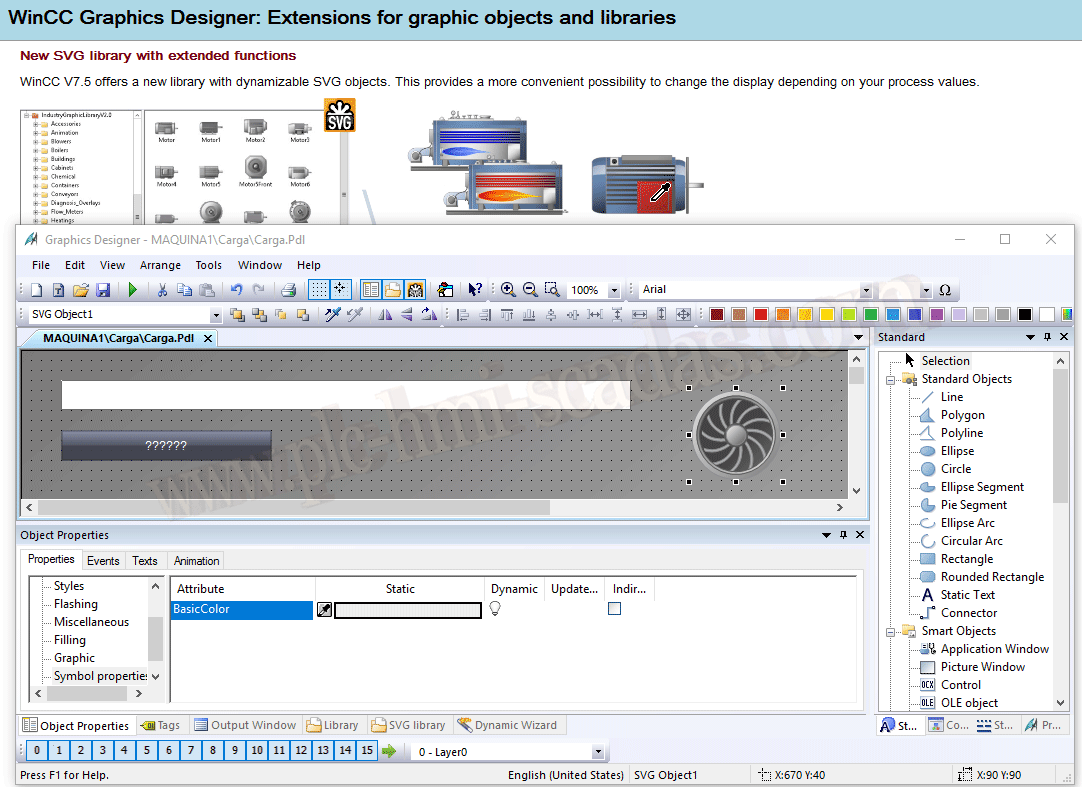Click the color picker icon beside BasicColor
Viewport: 1082px width, 787px height.
click(324, 610)
